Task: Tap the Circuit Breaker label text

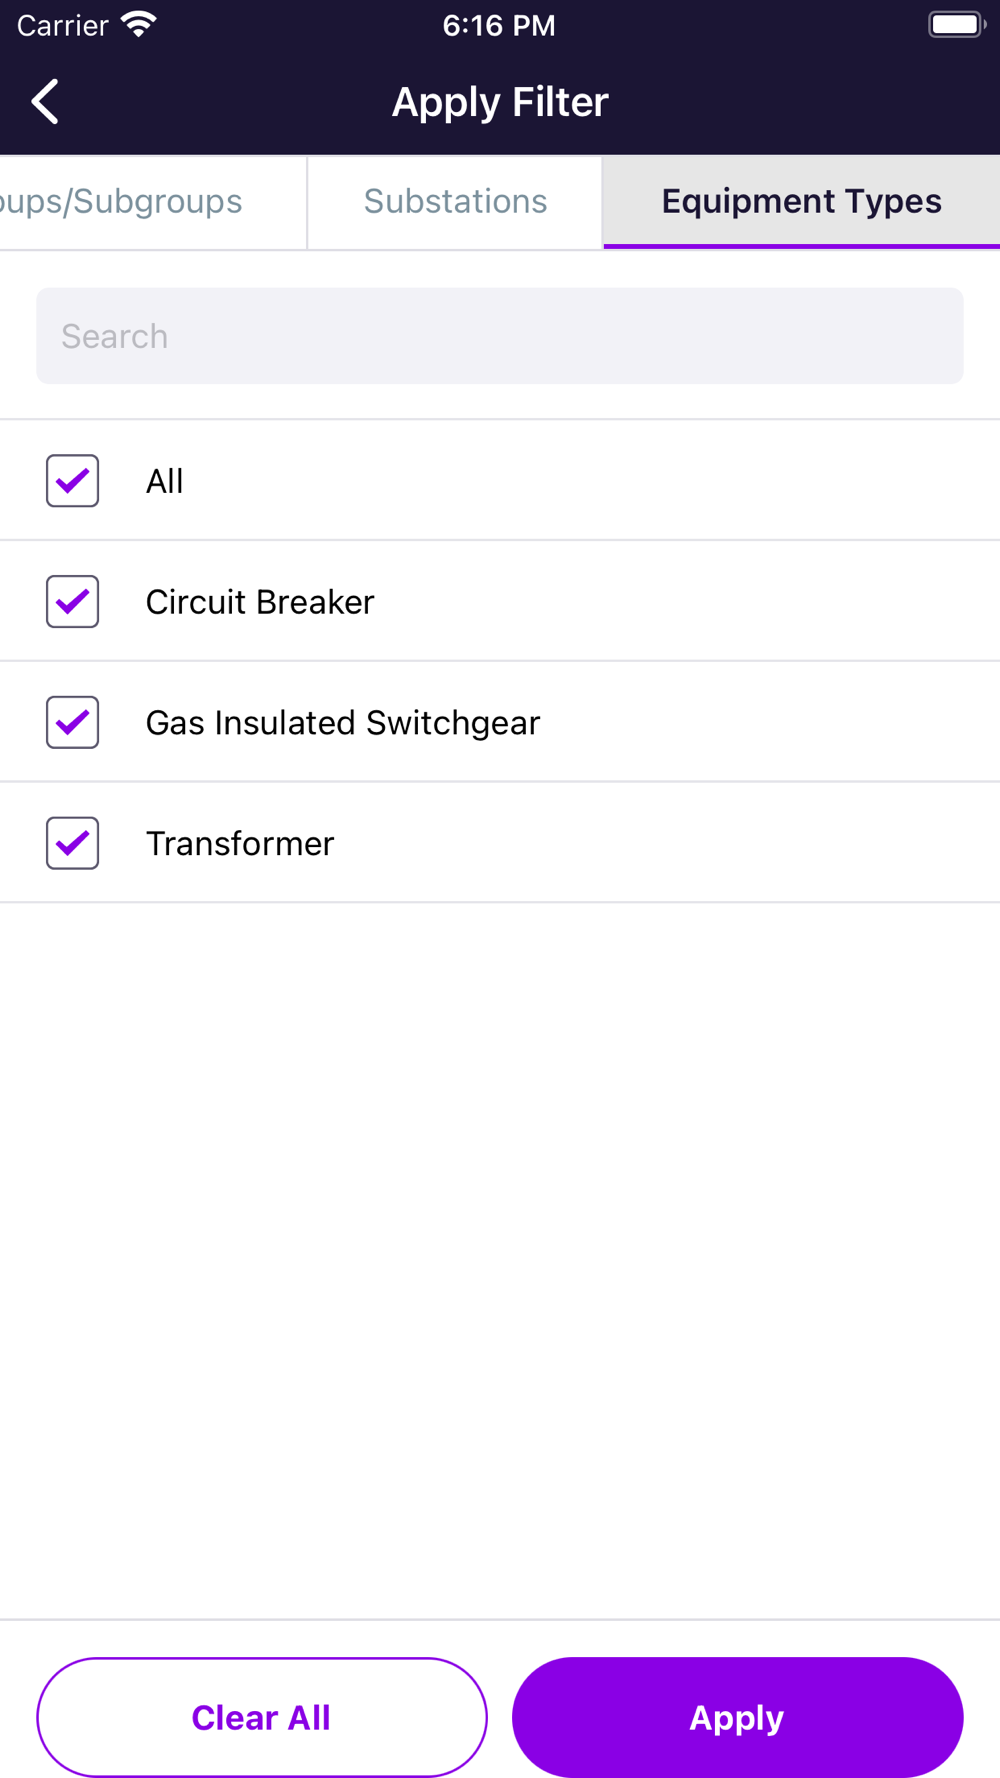Action: (x=260, y=602)
